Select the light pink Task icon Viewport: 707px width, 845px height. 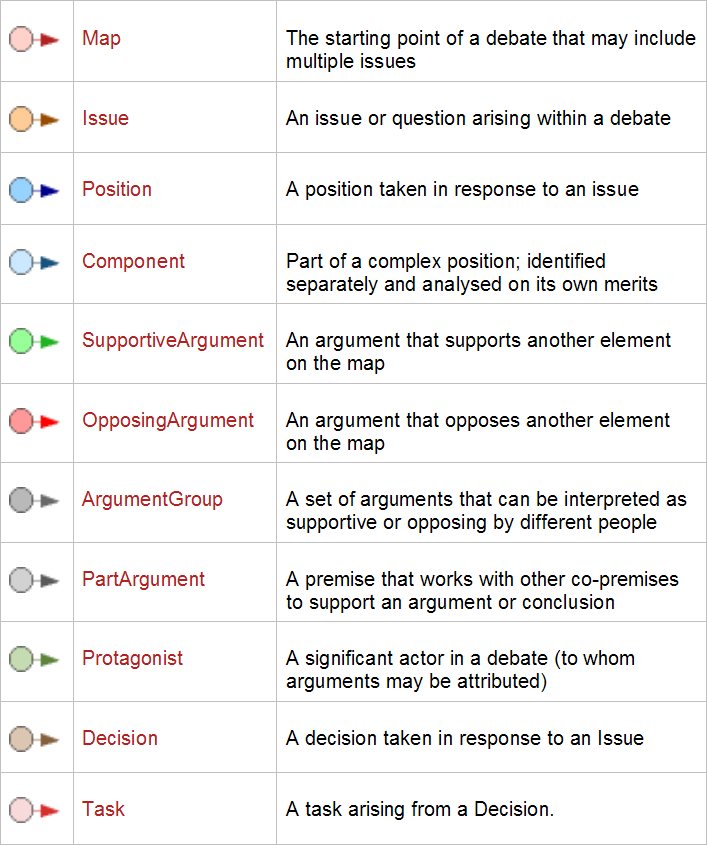coord(34,810)
